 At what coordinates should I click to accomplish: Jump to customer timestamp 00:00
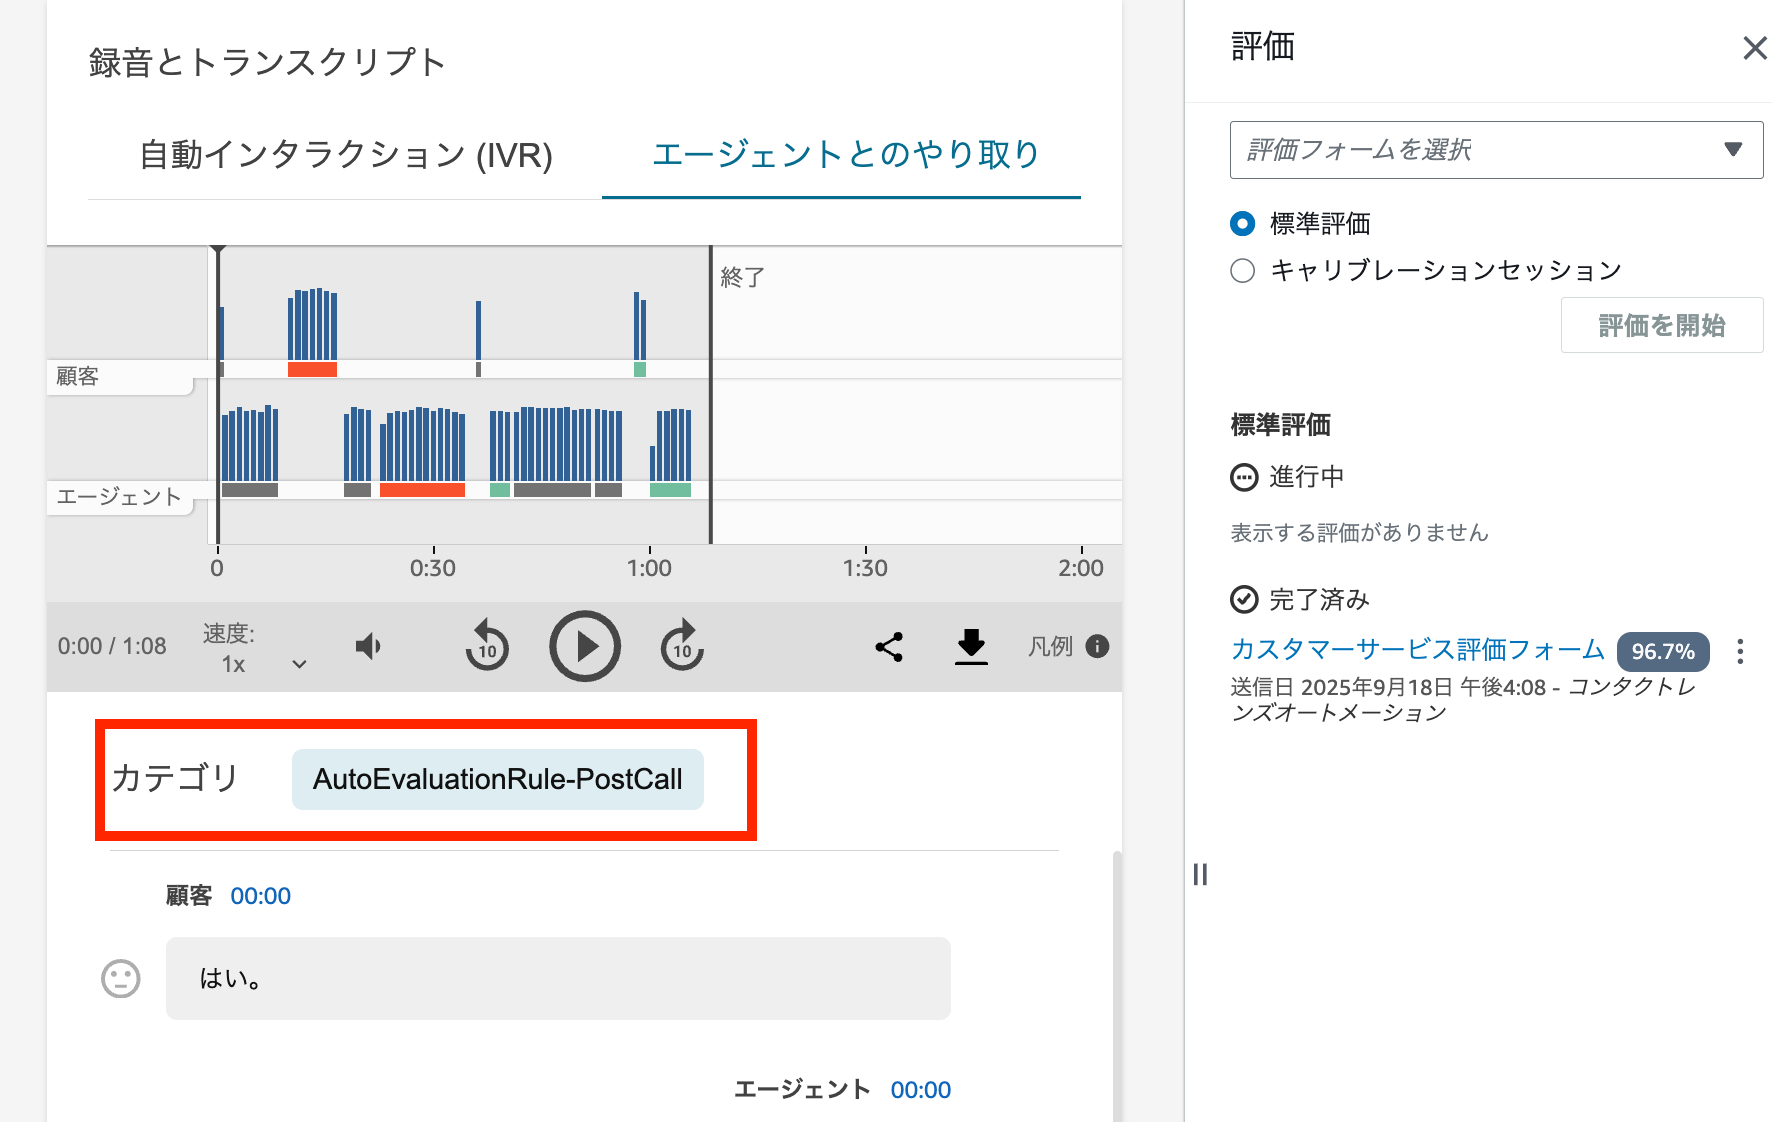(260, 896)
